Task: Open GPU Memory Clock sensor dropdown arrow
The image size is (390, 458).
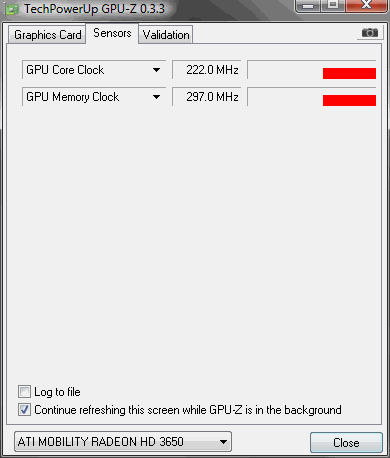Action: point(156,97)
